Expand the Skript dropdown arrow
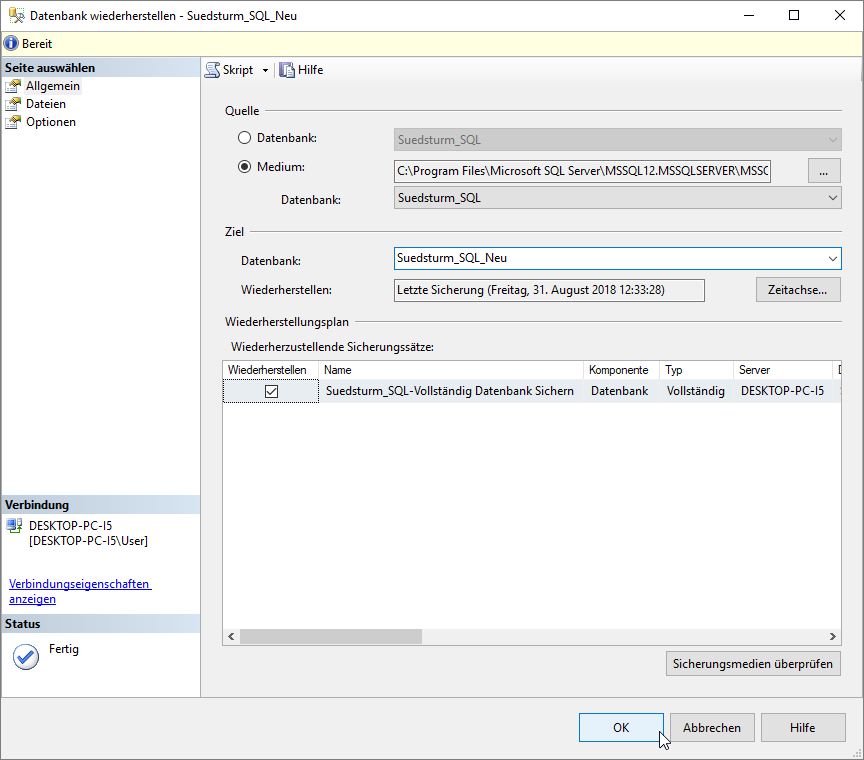Screen dimensions: 864x760 coord(265,70)
